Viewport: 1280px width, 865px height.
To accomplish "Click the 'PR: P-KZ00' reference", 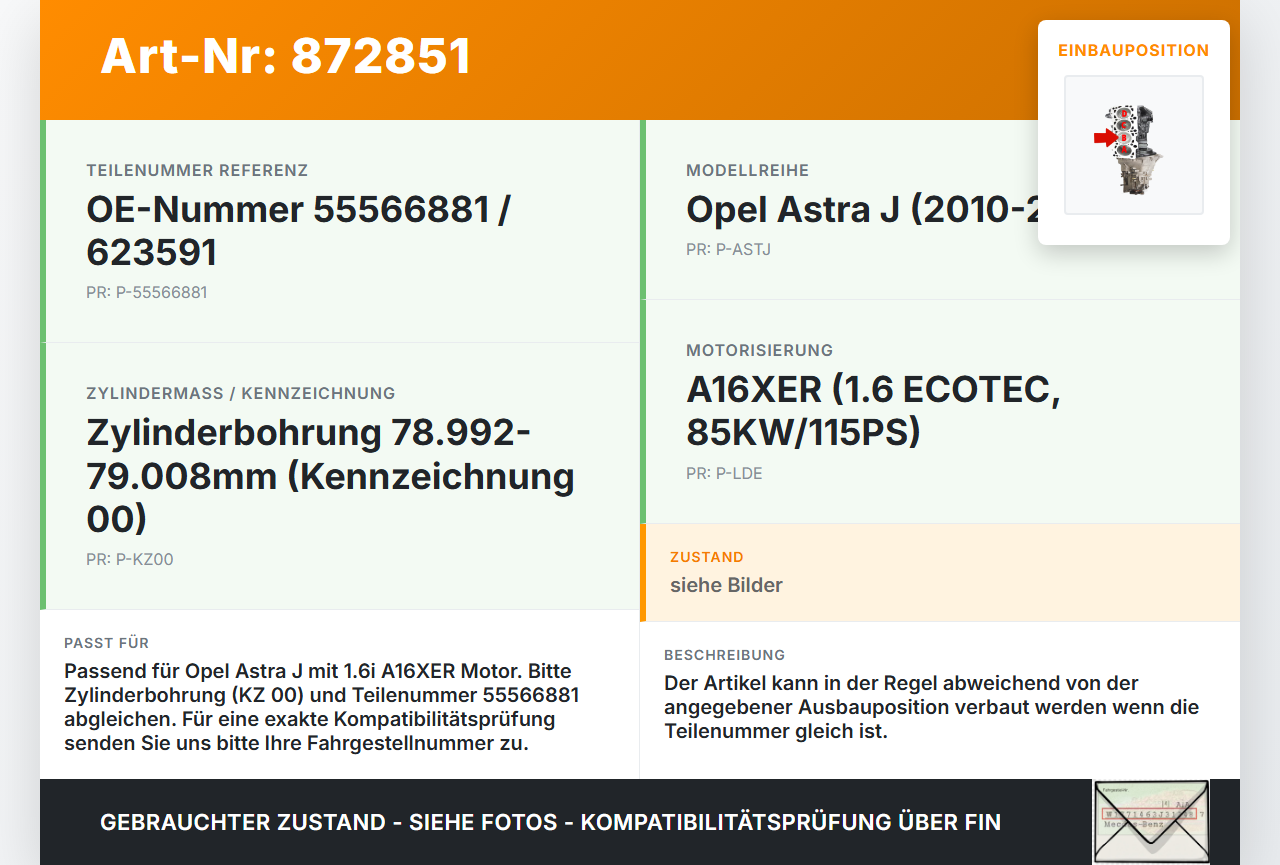I will pos(130,560).
